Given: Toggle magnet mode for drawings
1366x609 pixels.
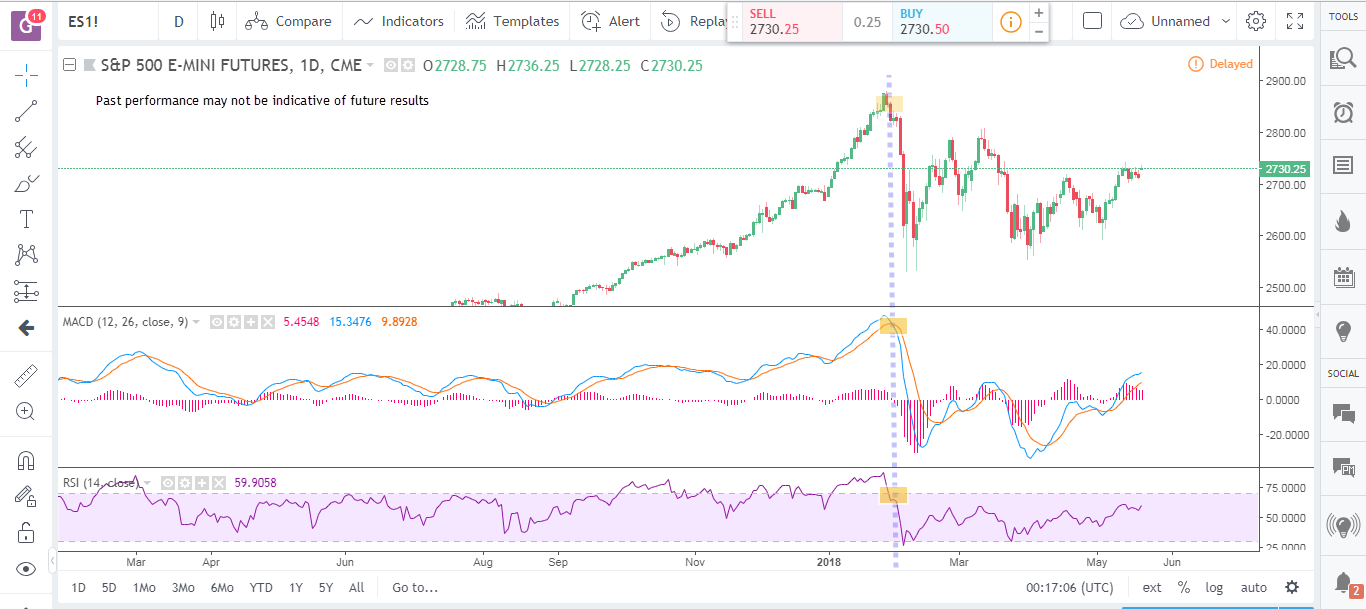Looking at the screenshot, I should click(26, 461).
